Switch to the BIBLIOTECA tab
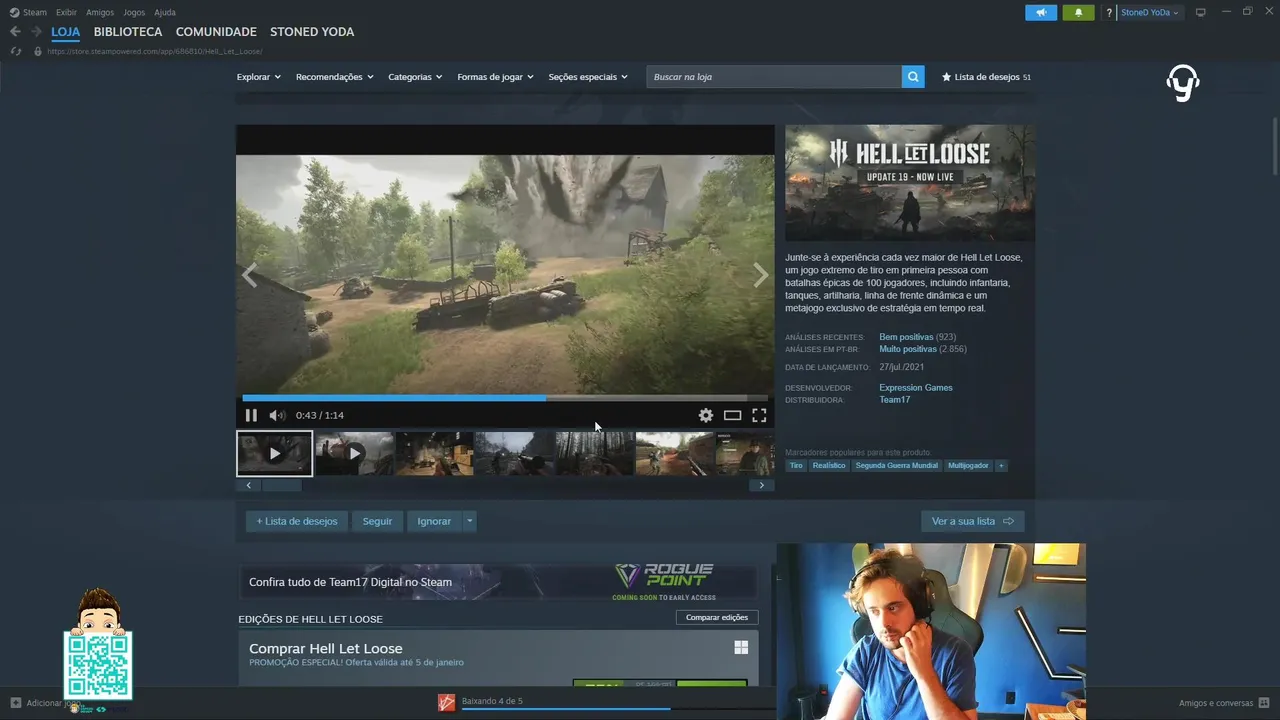Screen dimensions: 1280x720 (128, 32)
